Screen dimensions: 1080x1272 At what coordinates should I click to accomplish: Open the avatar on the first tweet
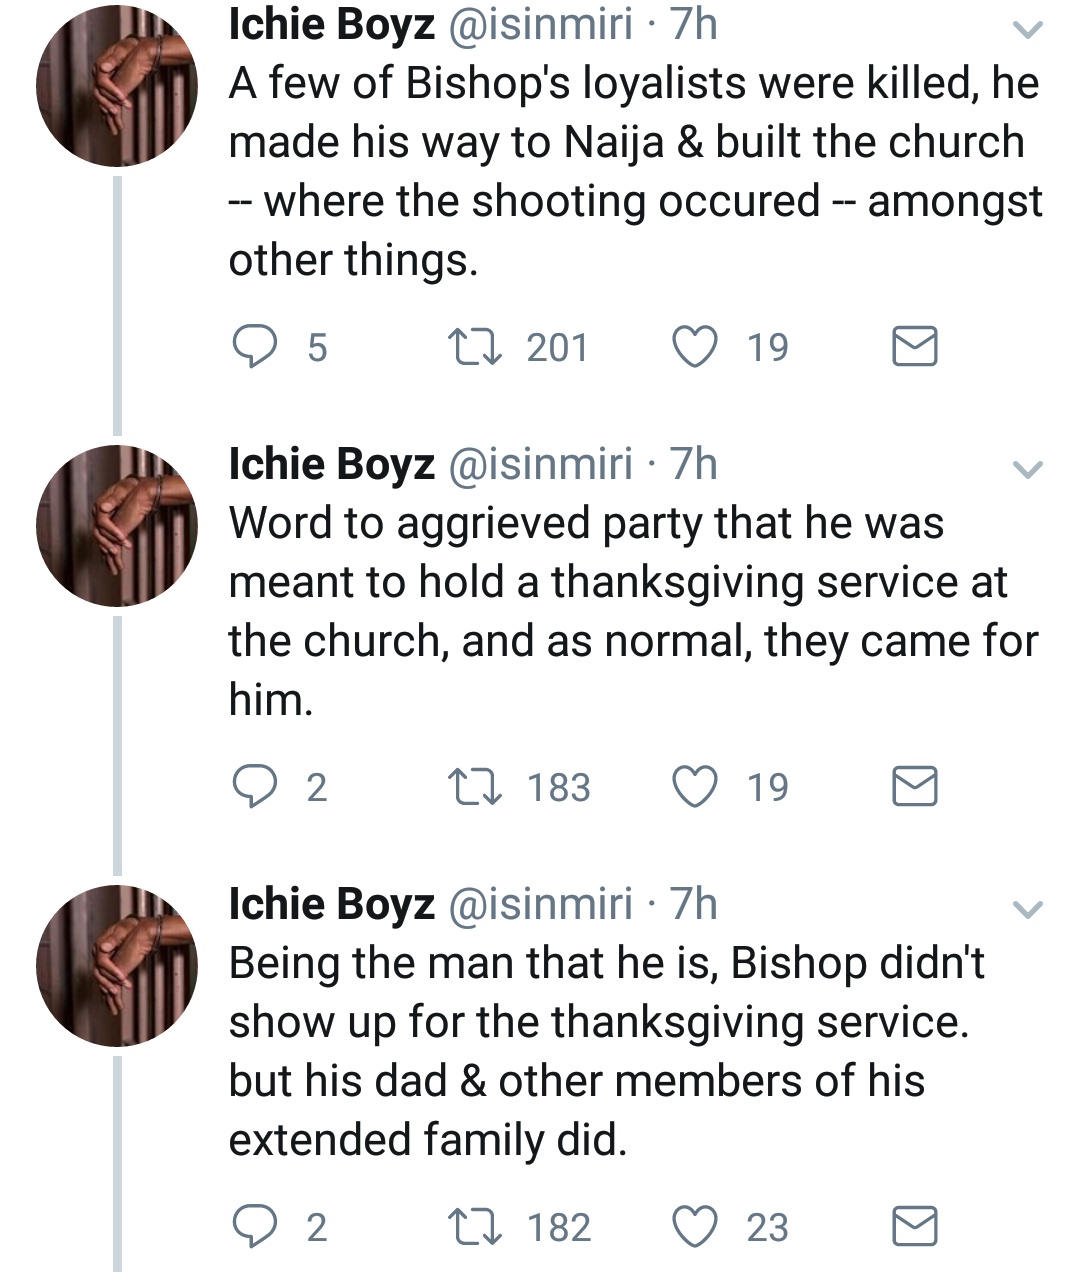tap(117, 86)
